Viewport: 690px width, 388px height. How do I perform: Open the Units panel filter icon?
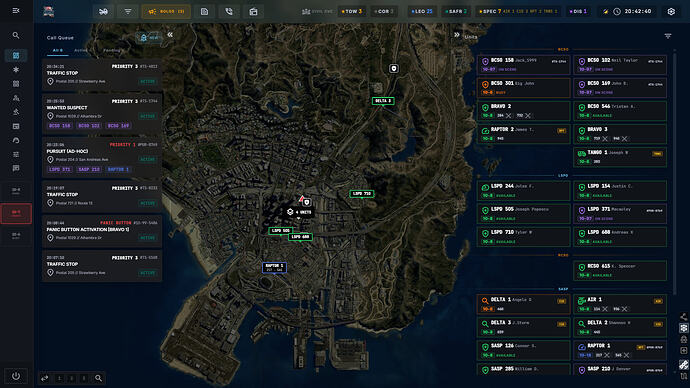click(668, 36)
